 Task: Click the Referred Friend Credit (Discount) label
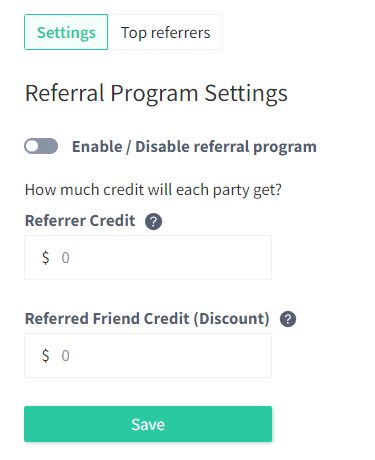click(x=147, y=319)
